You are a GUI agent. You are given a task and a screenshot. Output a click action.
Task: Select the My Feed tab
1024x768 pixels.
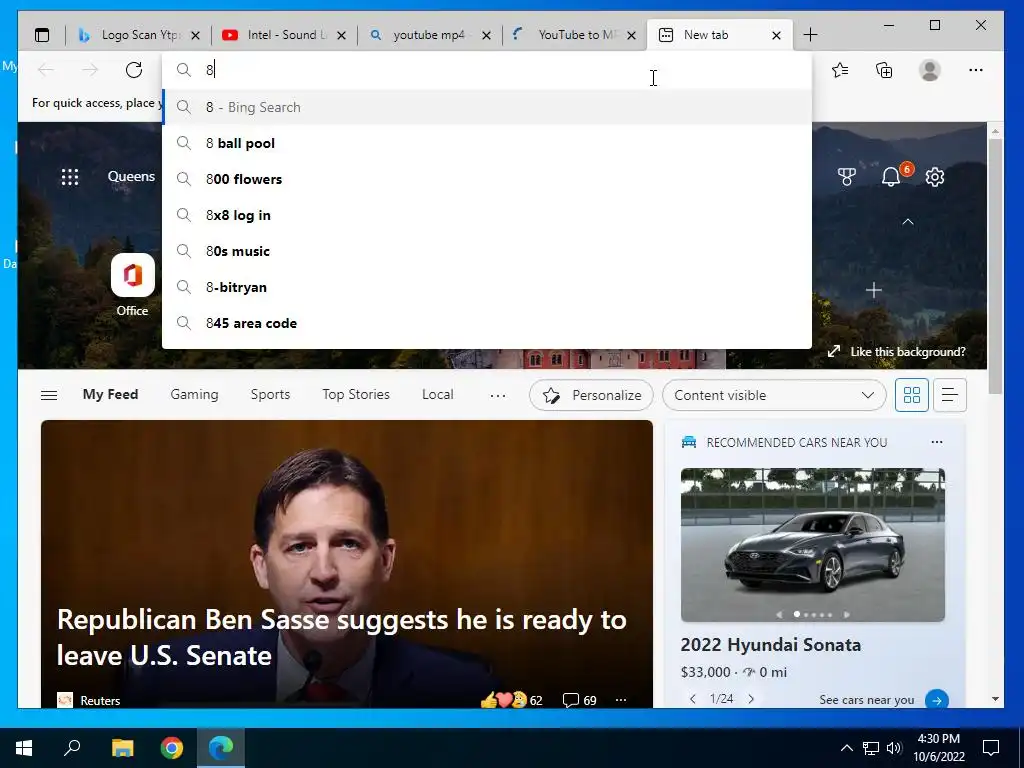point(110,394)
